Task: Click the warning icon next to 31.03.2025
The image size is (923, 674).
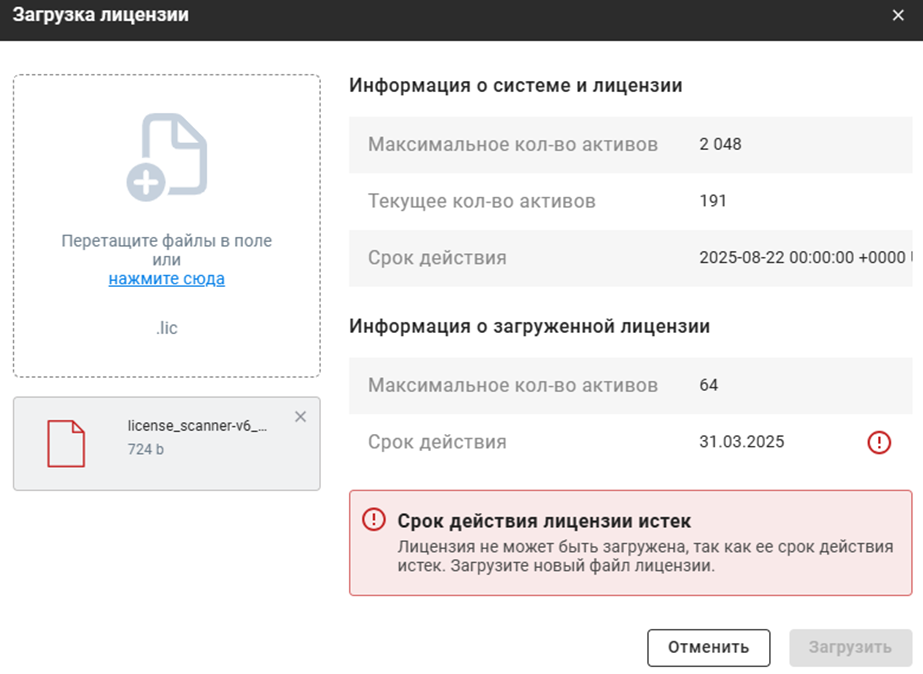Action: [879, 442]
